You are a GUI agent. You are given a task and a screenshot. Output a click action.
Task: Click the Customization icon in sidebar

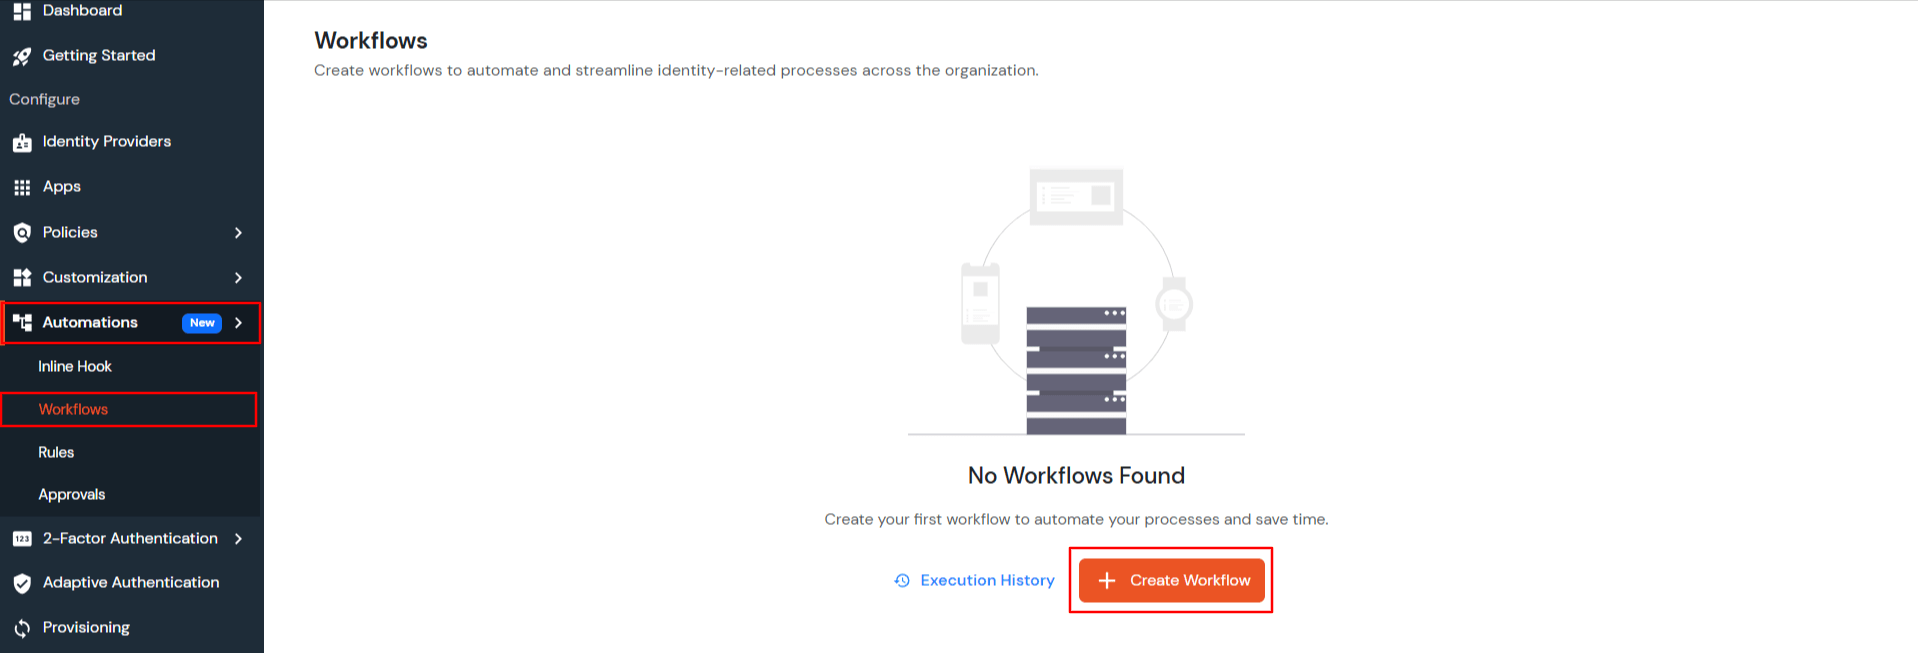coord(22,278)
